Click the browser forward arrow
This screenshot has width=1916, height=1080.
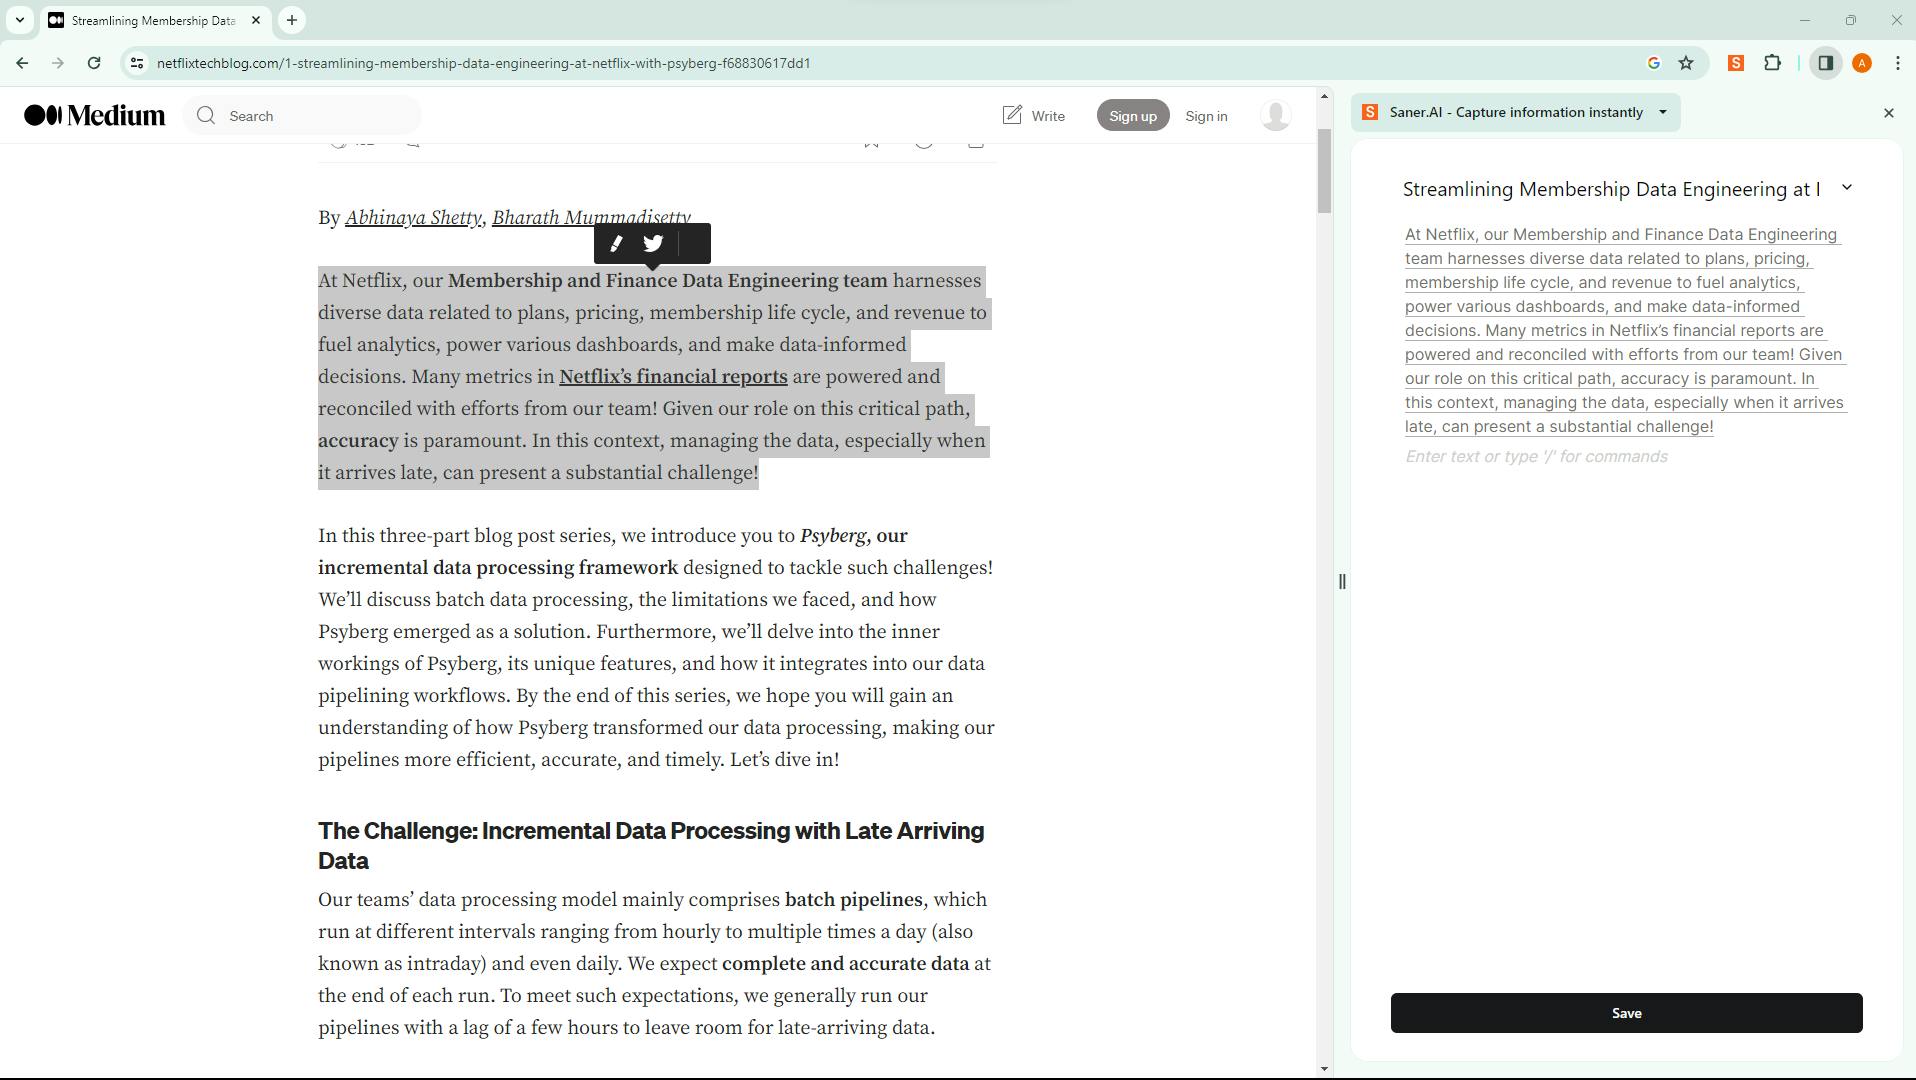pos(58,63)
